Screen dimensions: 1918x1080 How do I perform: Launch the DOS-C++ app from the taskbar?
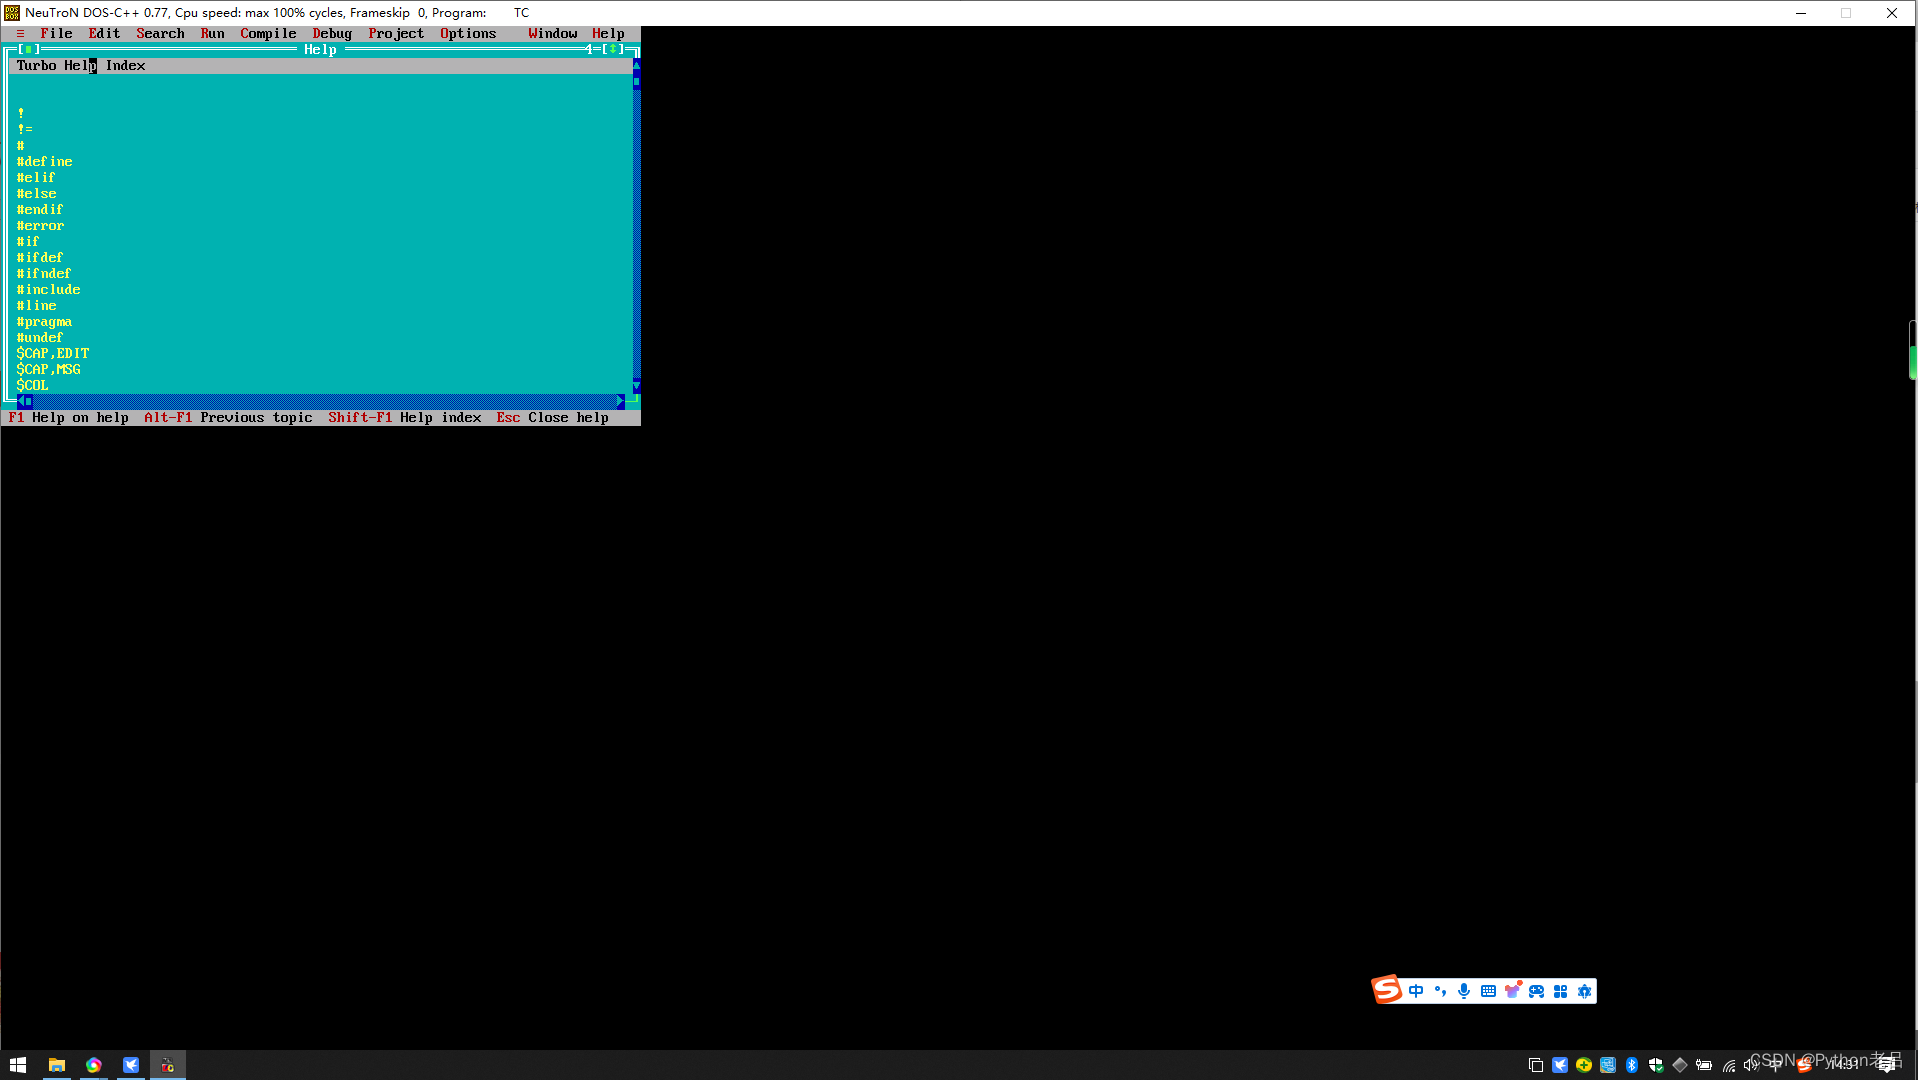coord(168,1064)
